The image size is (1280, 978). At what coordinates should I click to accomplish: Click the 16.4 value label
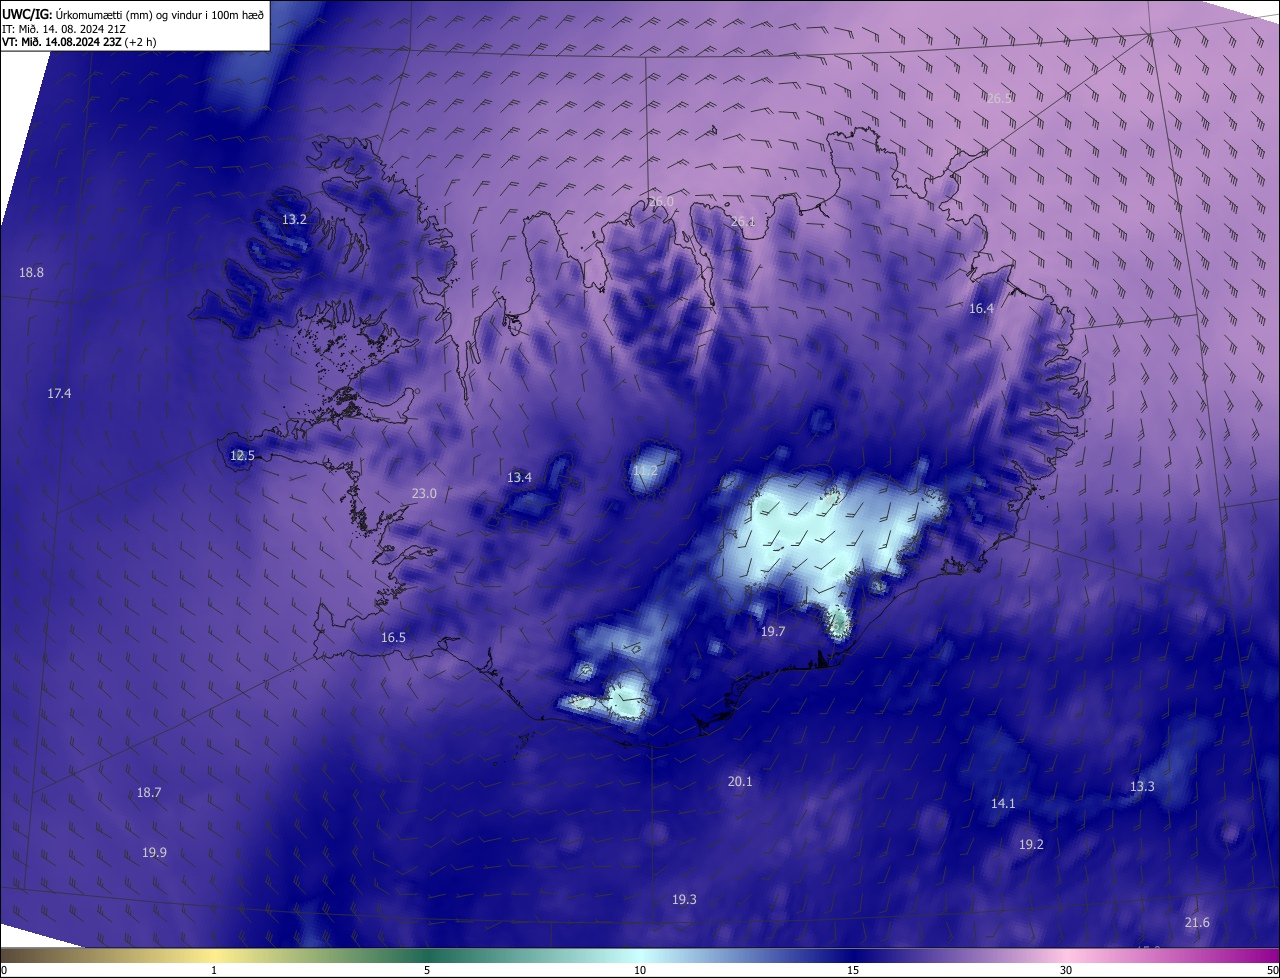981,308
